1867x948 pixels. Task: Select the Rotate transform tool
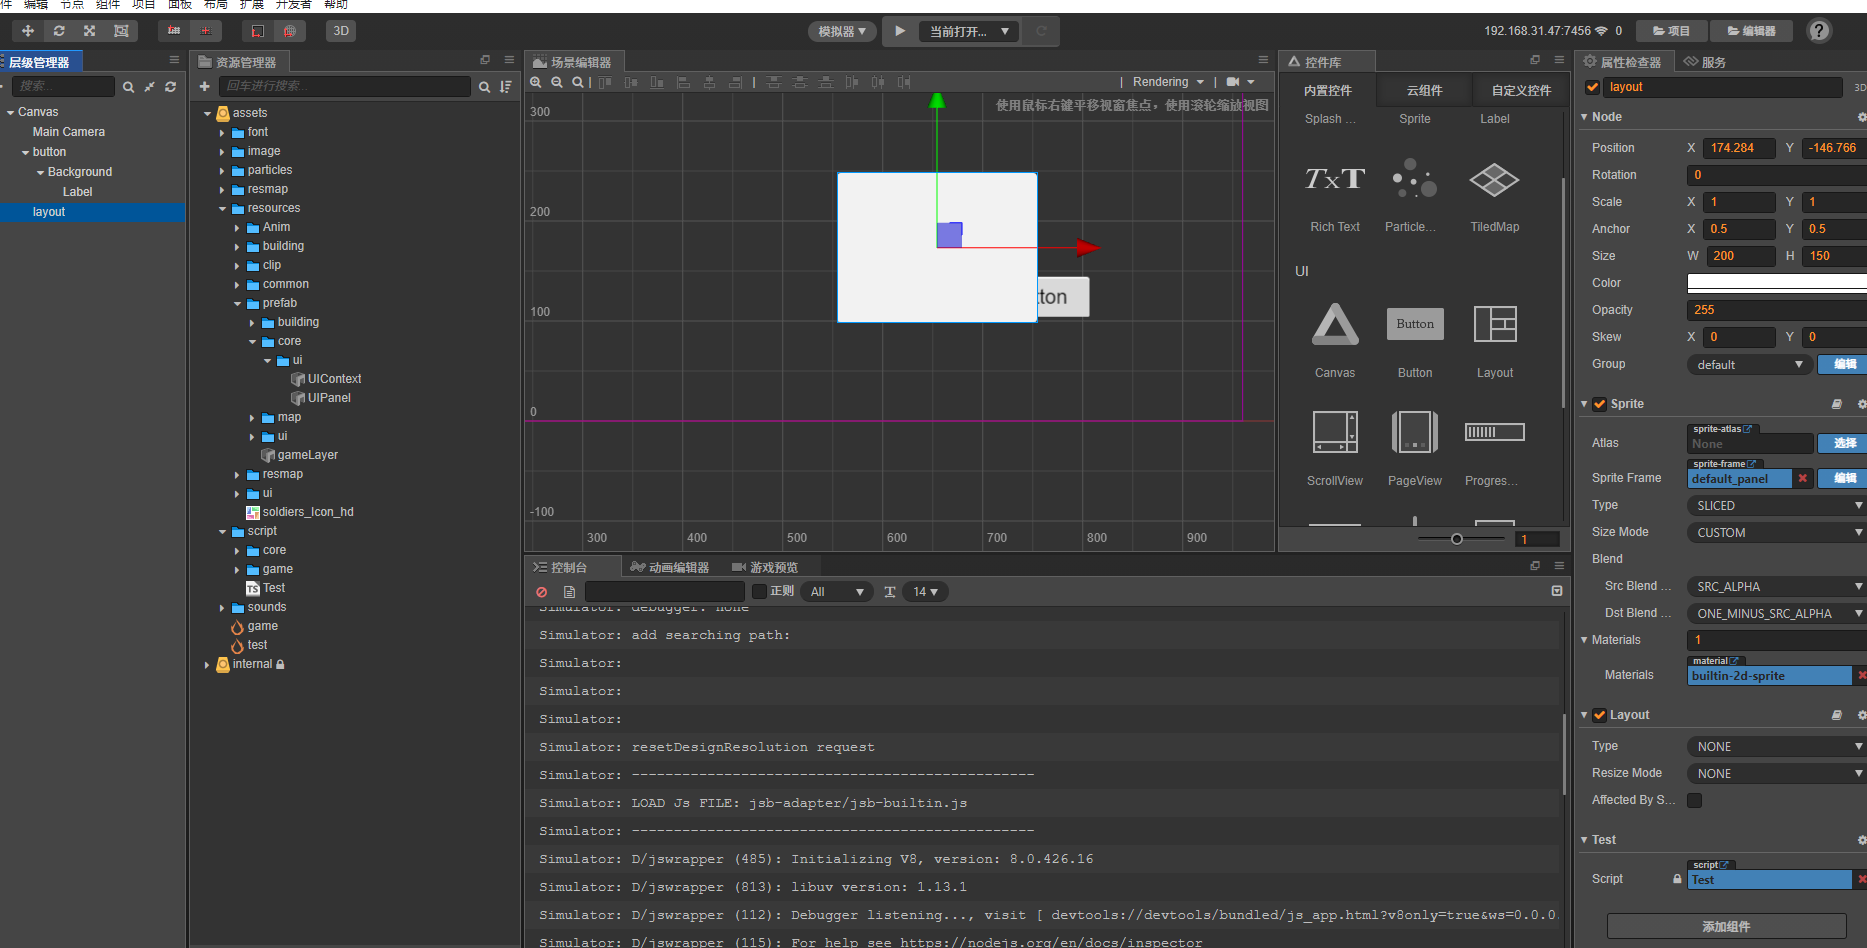[59, 31]
